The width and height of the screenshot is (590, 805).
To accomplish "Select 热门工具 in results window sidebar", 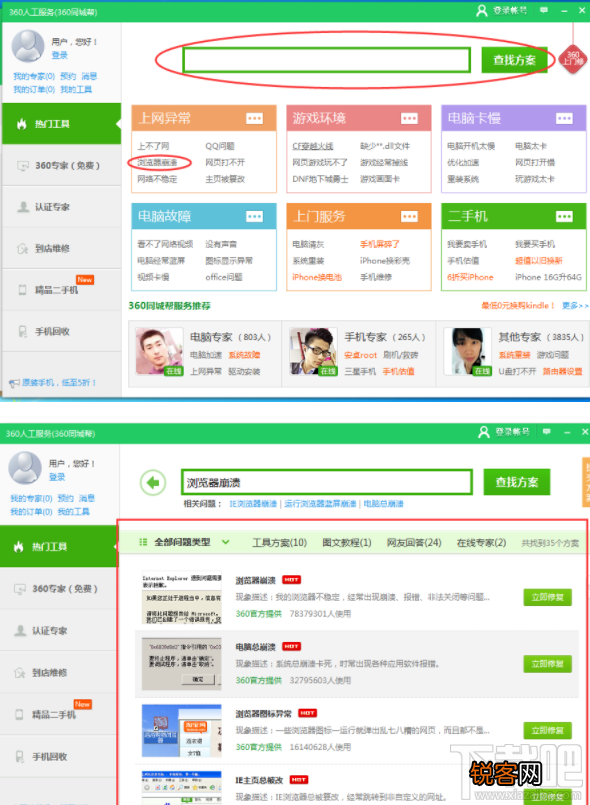I will [x=58, y=546].
